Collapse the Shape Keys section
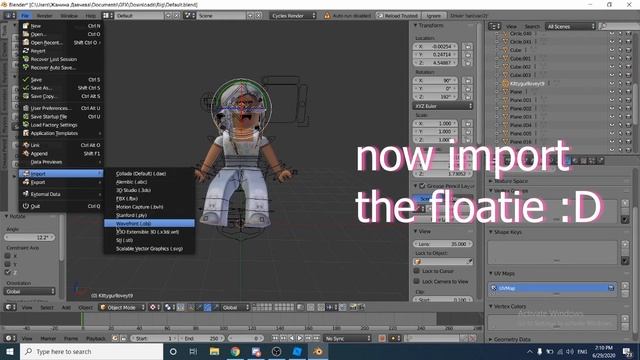640x360 pixels. click(x=491, y=232)
